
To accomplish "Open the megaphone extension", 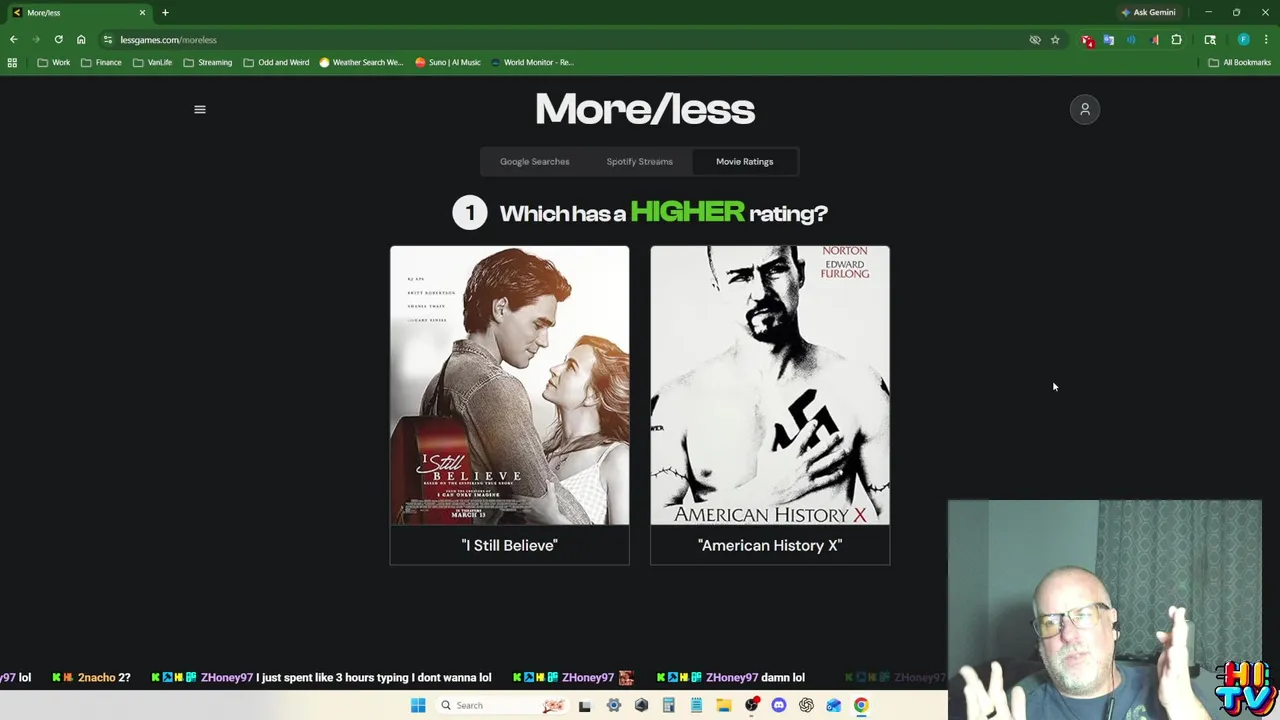I will (x=1154, y=40).
